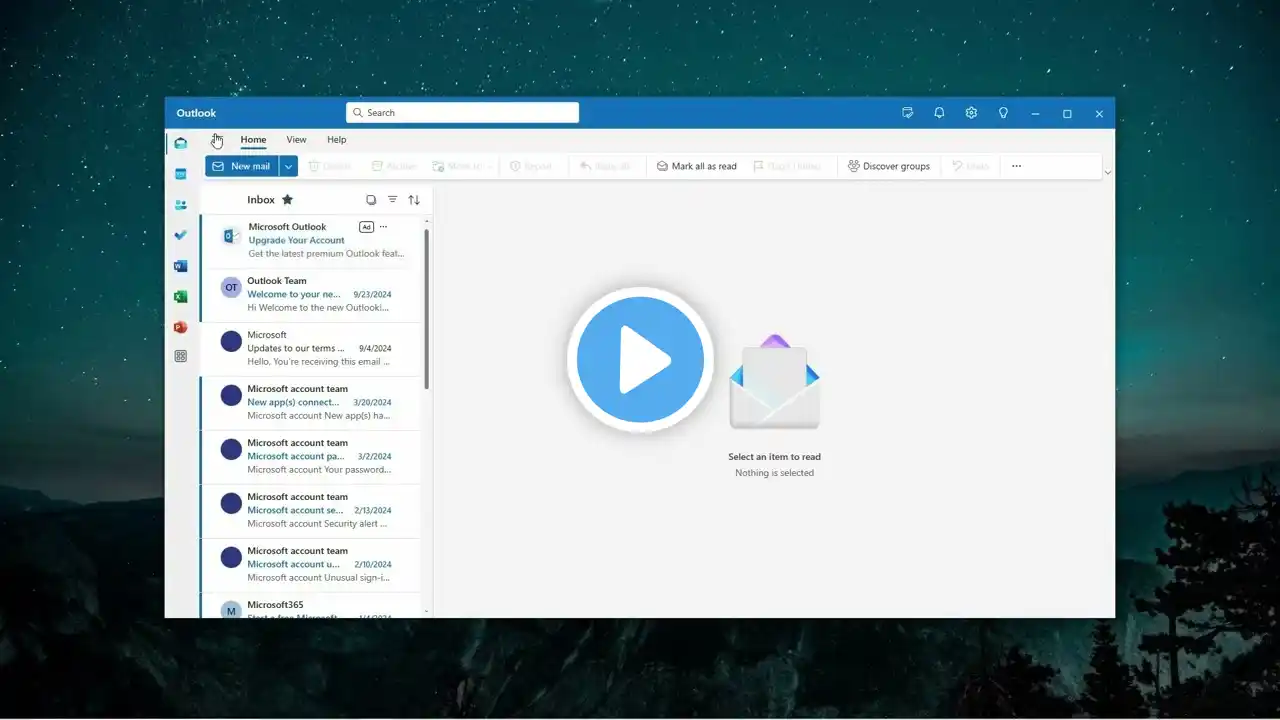Open the Excel app from the sidebar
This screenshot has height=720, width=1280.
coord(180,297)
